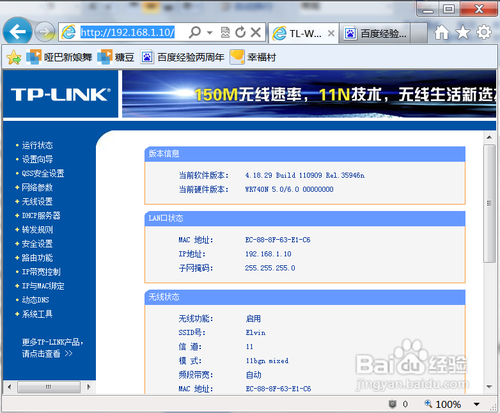
Task: Click the stop loading X icon
Action: (x=256, y=32)
